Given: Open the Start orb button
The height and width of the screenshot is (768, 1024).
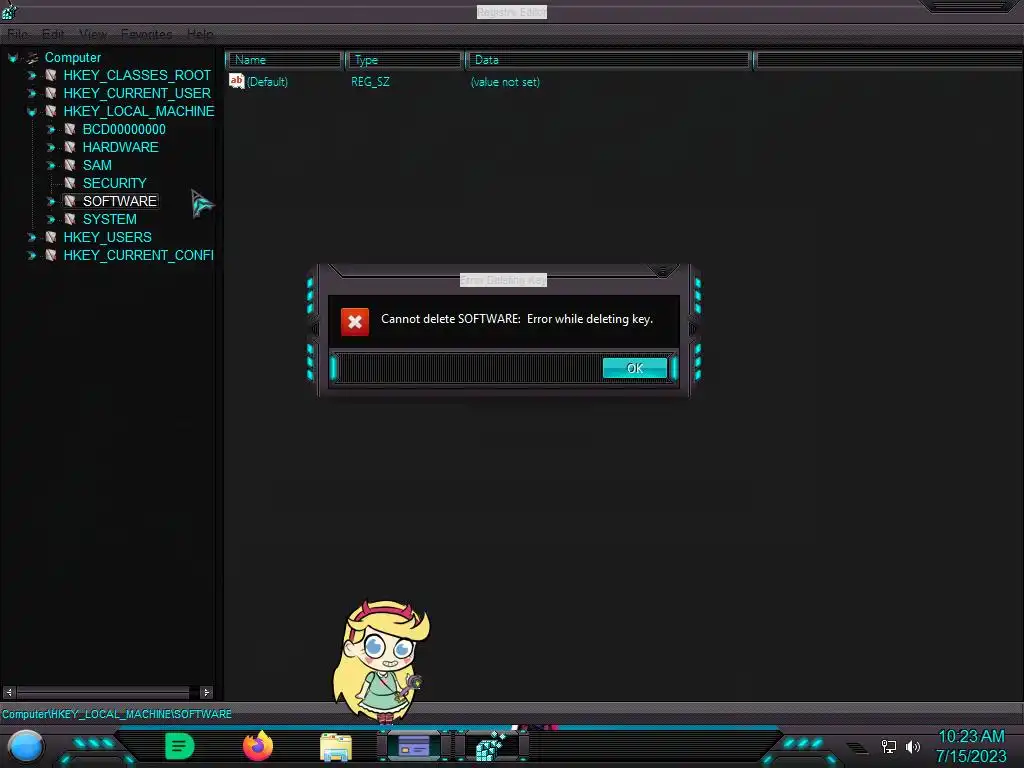Looking at the screenshot, I should click(26, 747).
